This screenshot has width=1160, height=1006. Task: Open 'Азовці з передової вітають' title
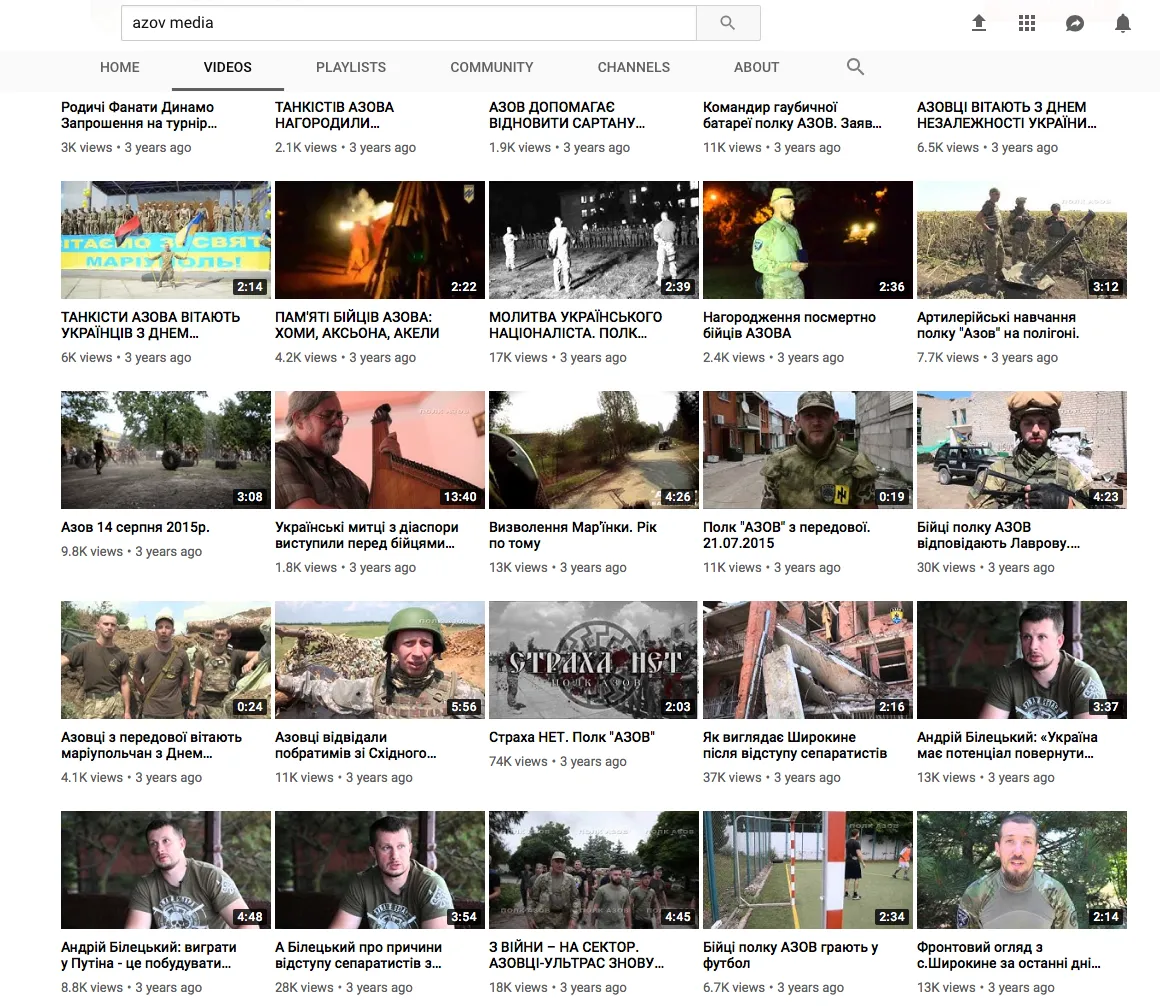(152, 746)
